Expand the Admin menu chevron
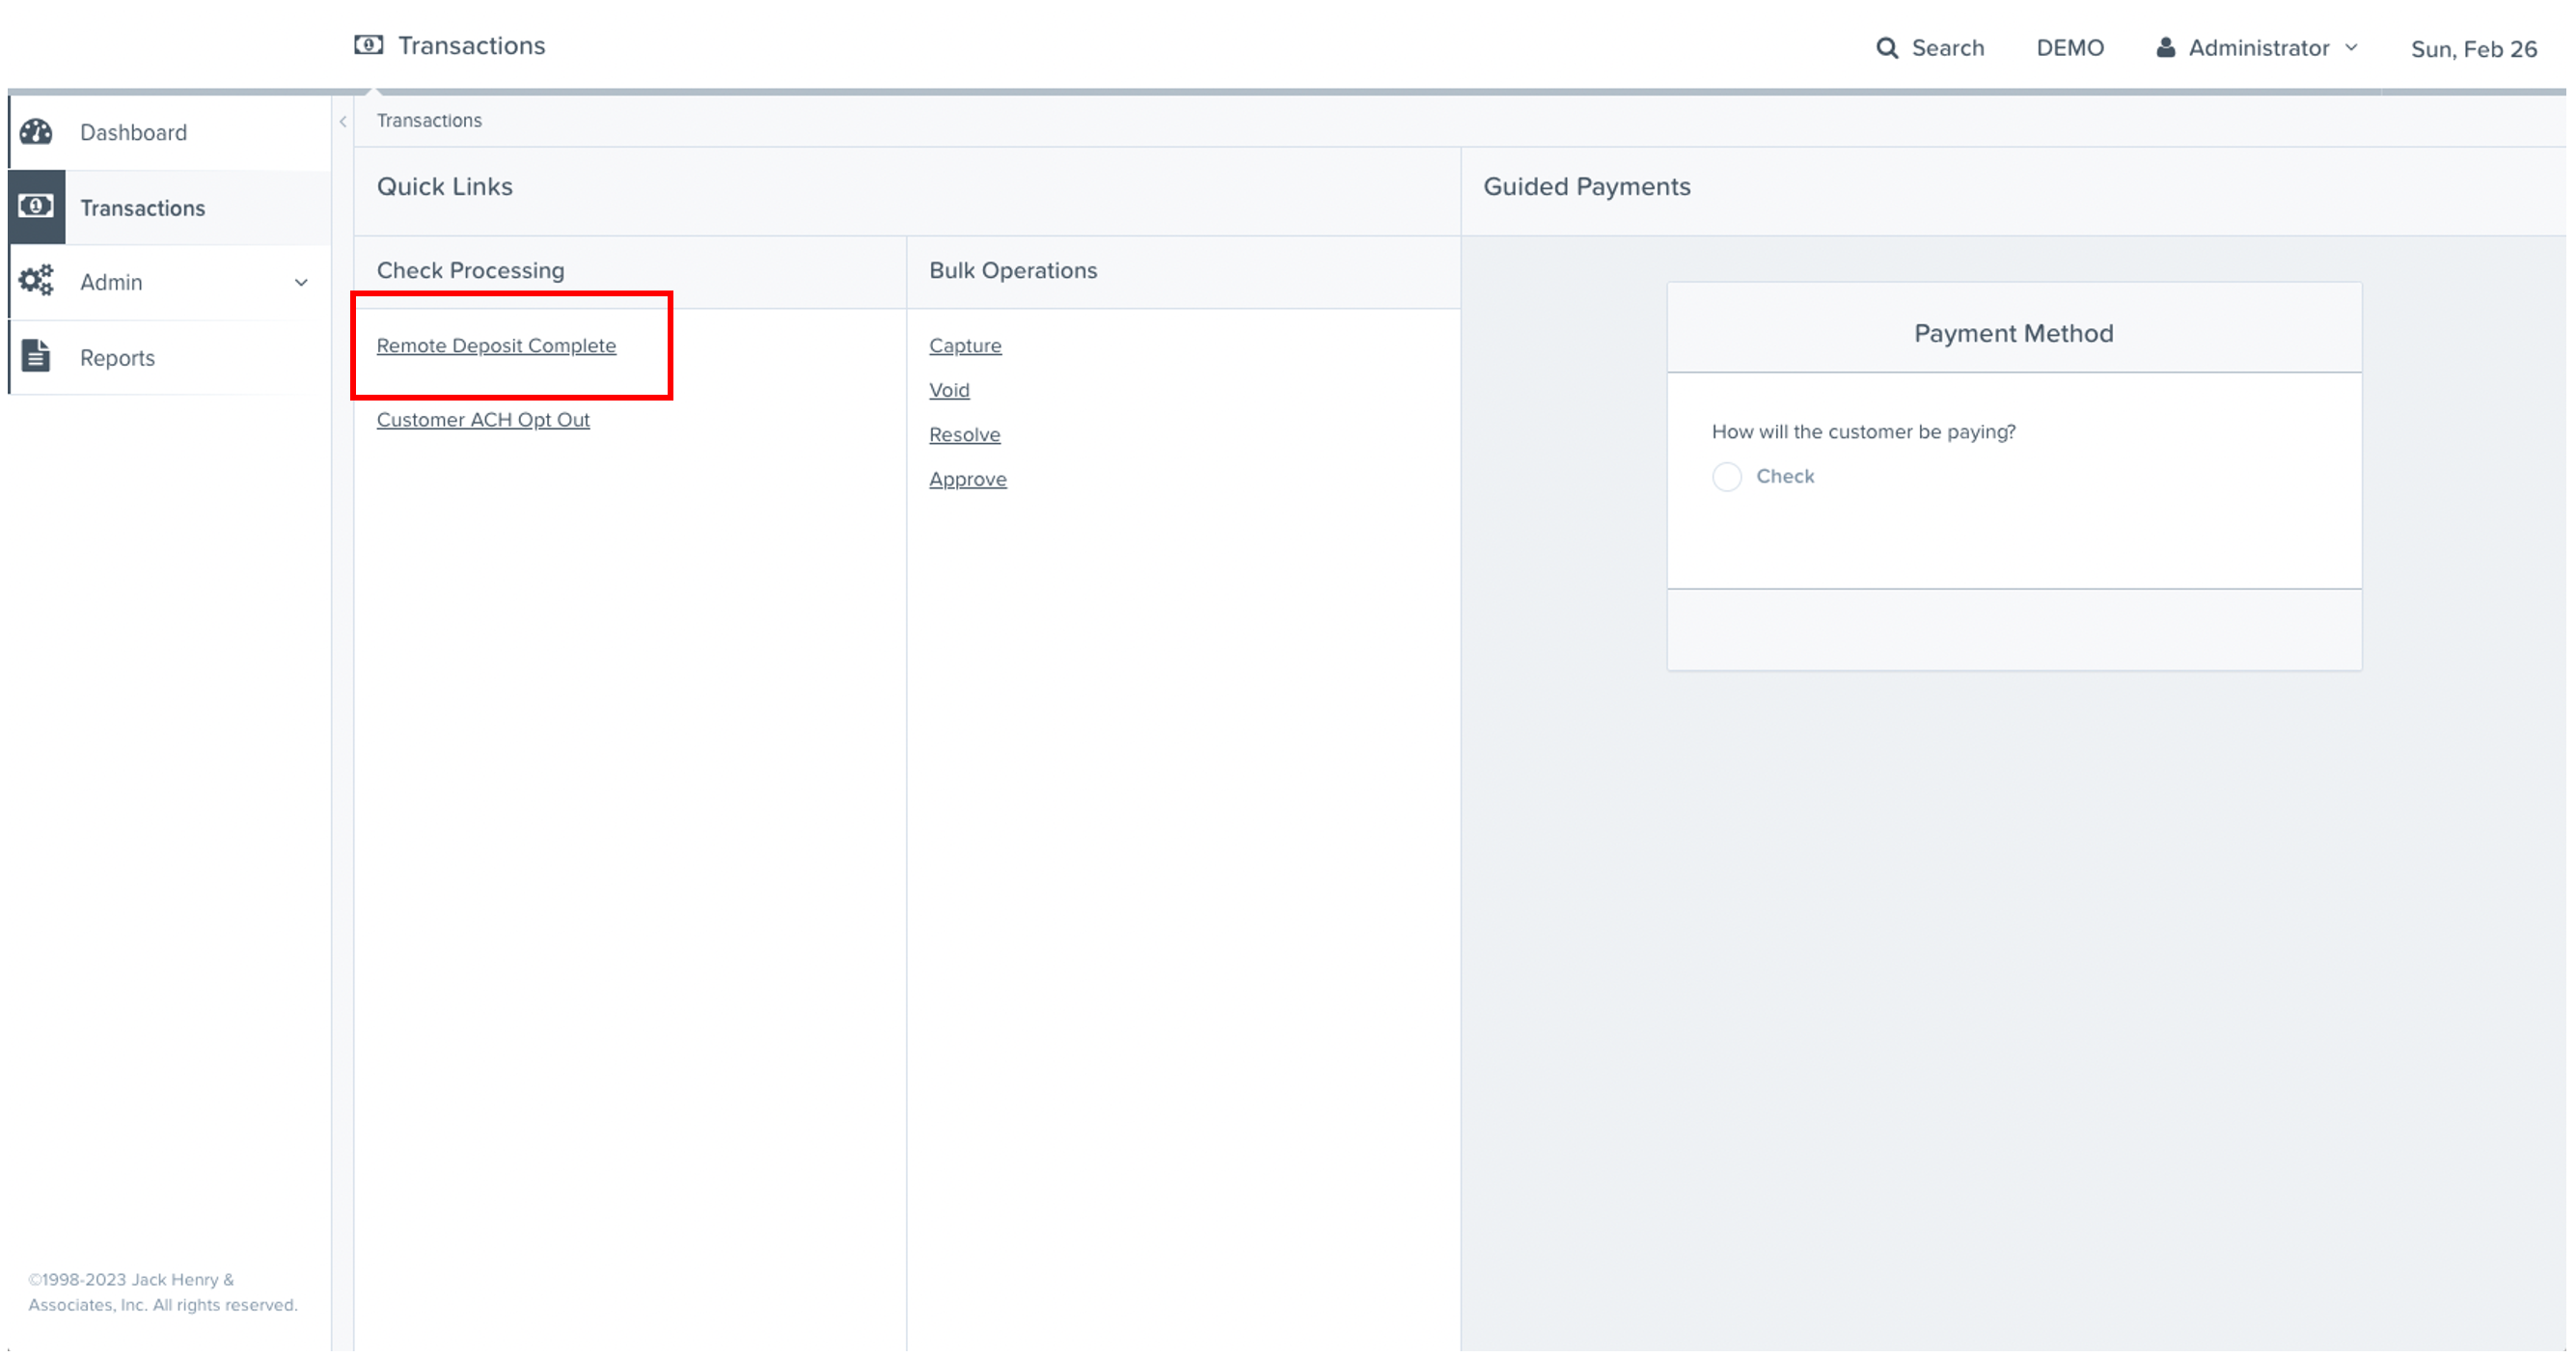 click(x=301, y=283)
